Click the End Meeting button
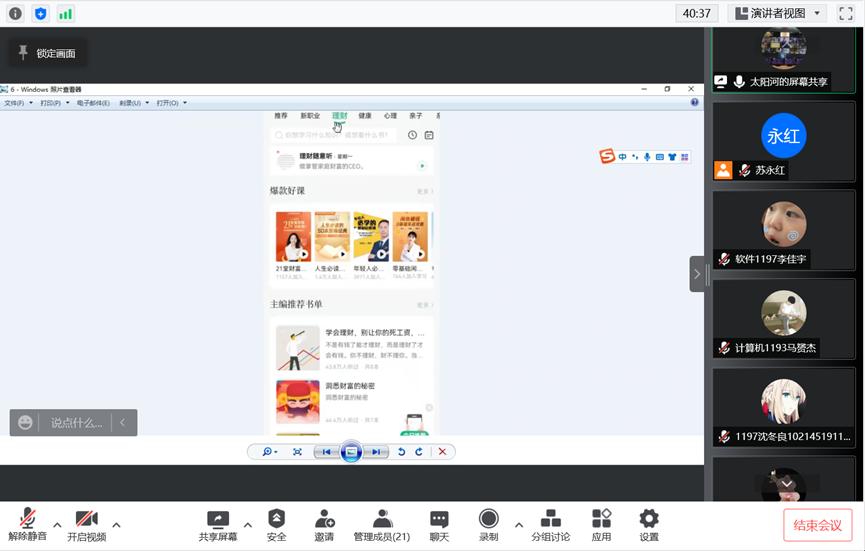The image size is (865, 551). point(817,525)
